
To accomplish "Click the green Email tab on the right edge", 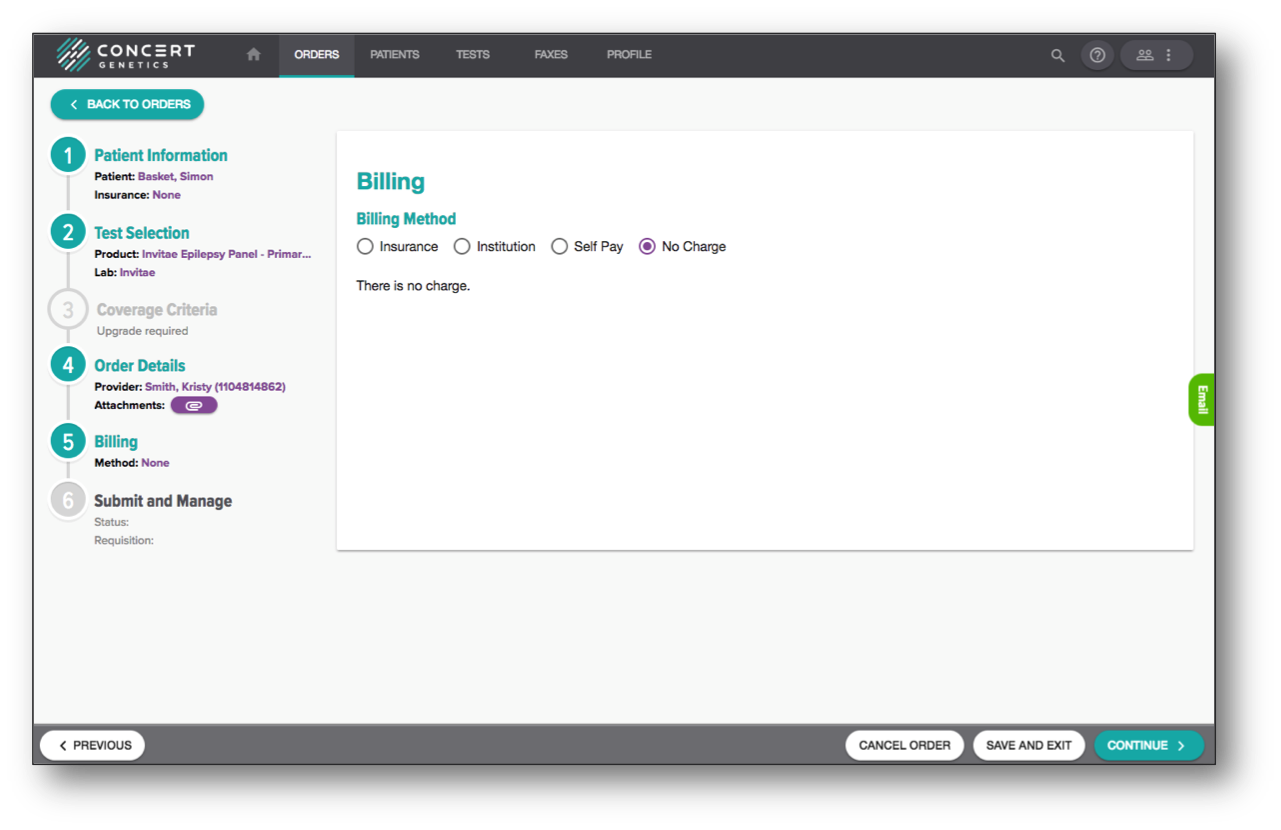I will pos(1201,399).
